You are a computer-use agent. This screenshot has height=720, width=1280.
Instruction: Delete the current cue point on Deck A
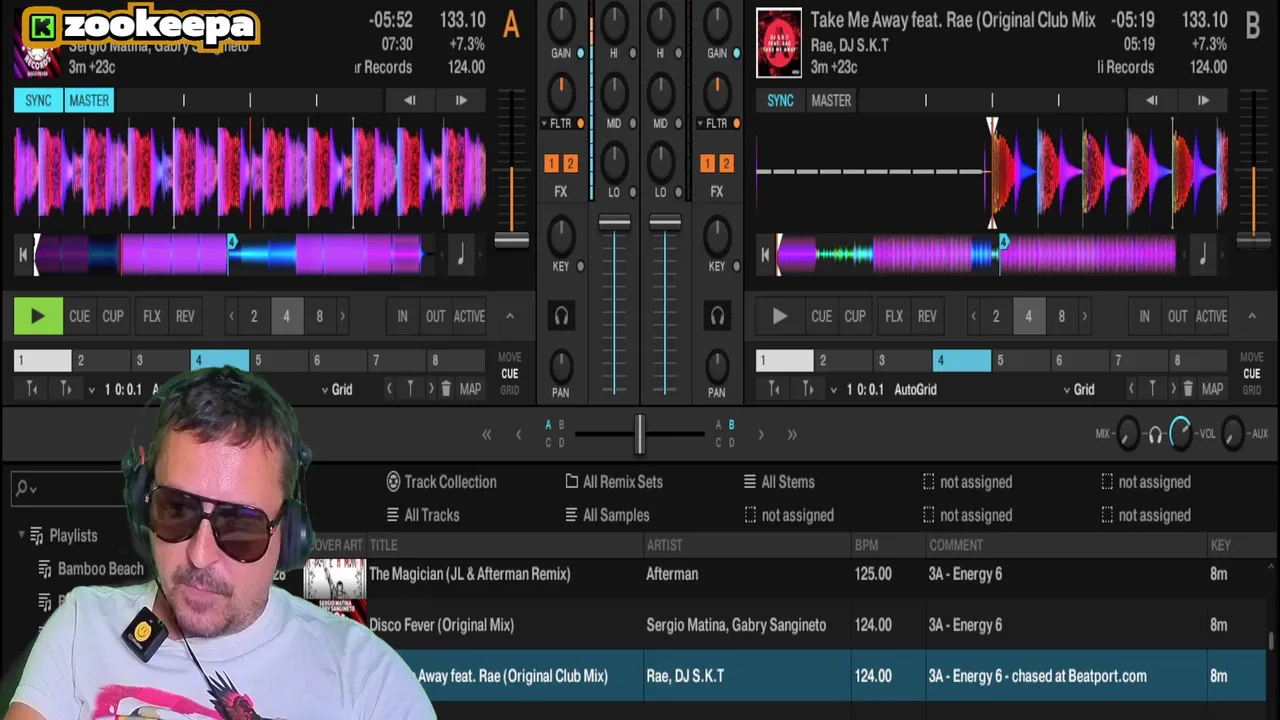tap(446, 389)
